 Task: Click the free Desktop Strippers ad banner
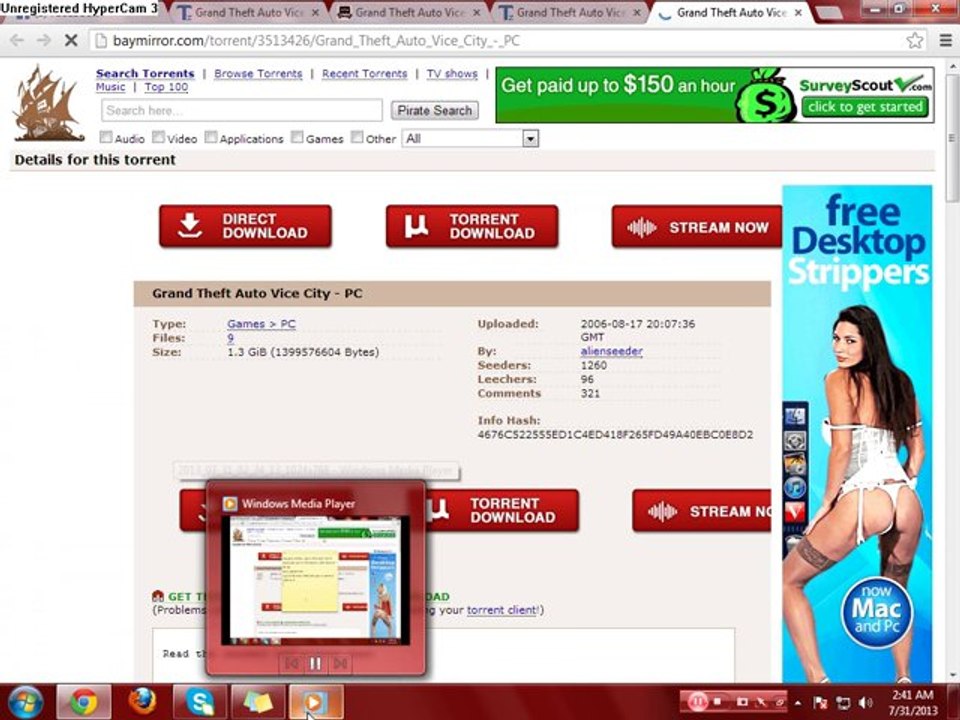click(x=857, y=433)
